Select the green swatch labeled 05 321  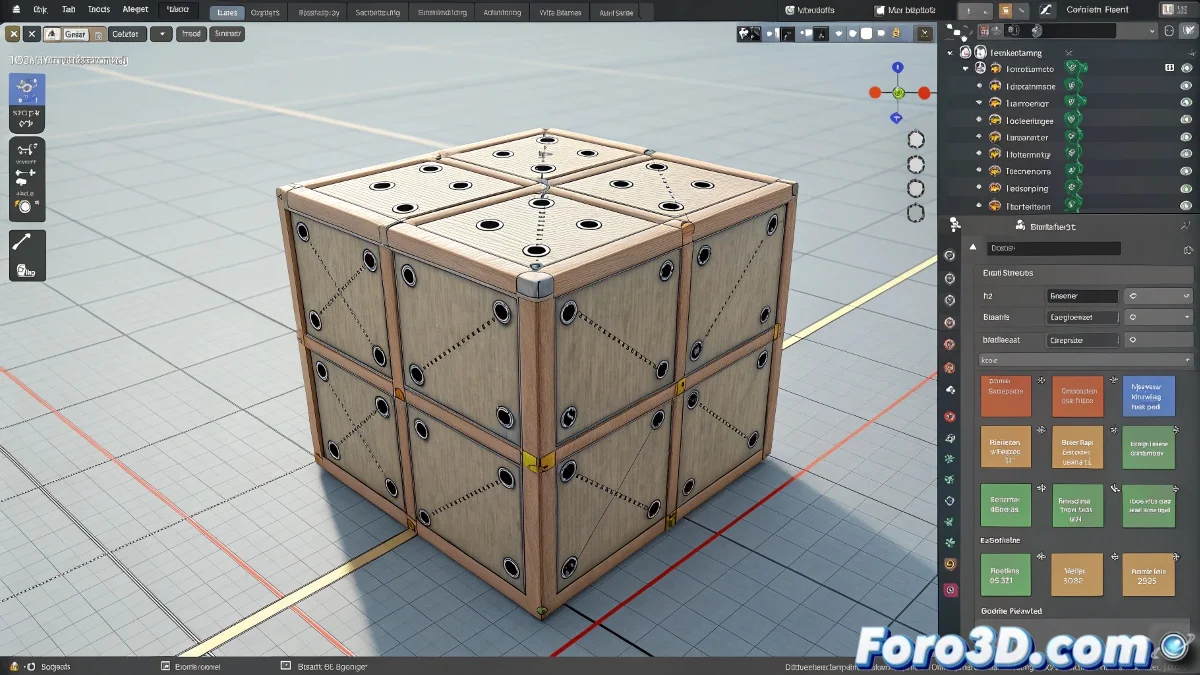point(1004,574)
